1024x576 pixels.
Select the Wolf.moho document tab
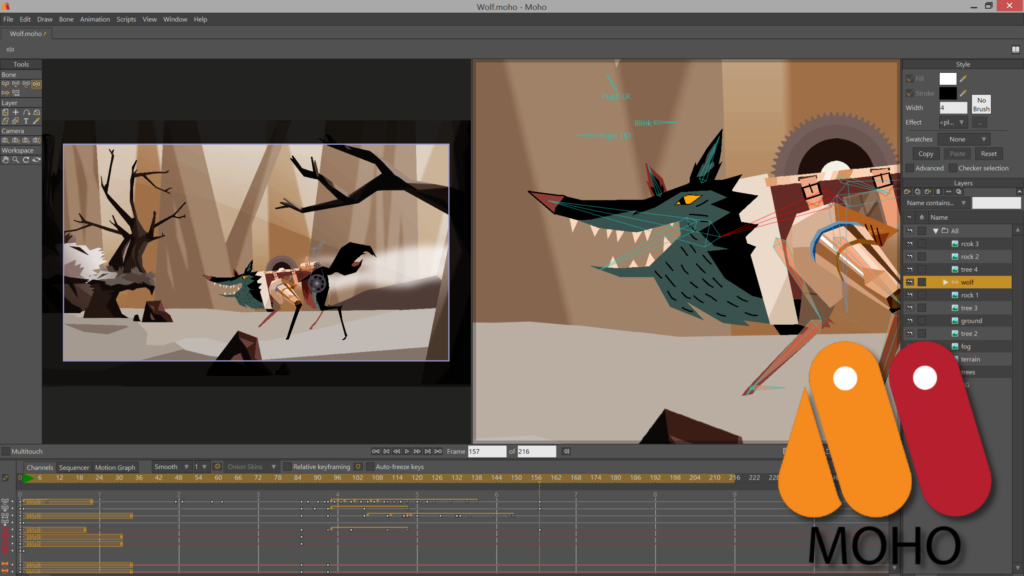coord(26,34)
